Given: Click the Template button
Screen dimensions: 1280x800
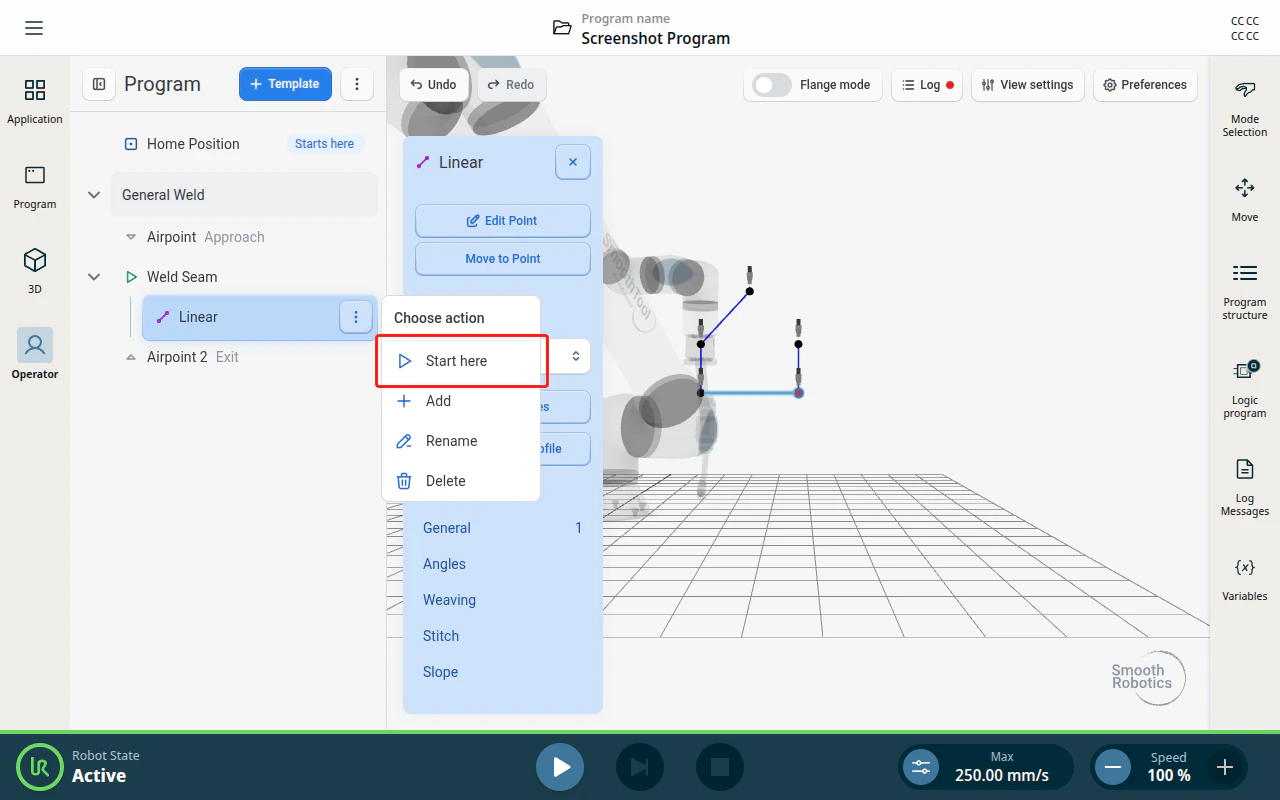Looking at the screenshot, I should (285, 84).
